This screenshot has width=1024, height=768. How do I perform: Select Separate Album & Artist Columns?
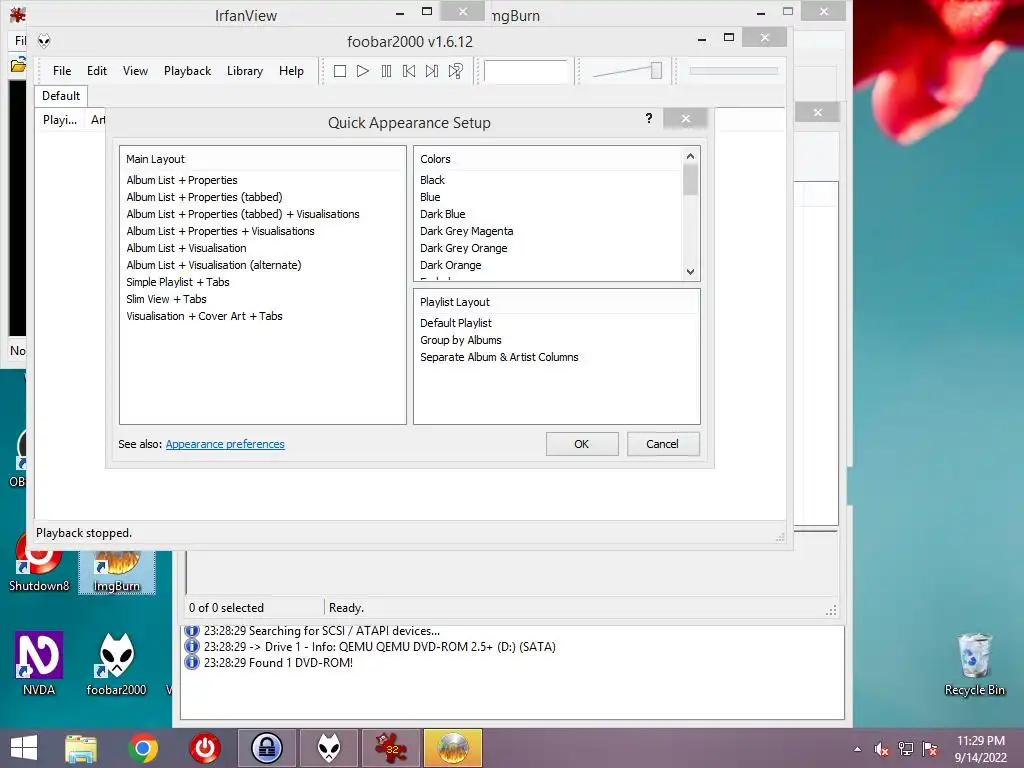click(500, 357)
